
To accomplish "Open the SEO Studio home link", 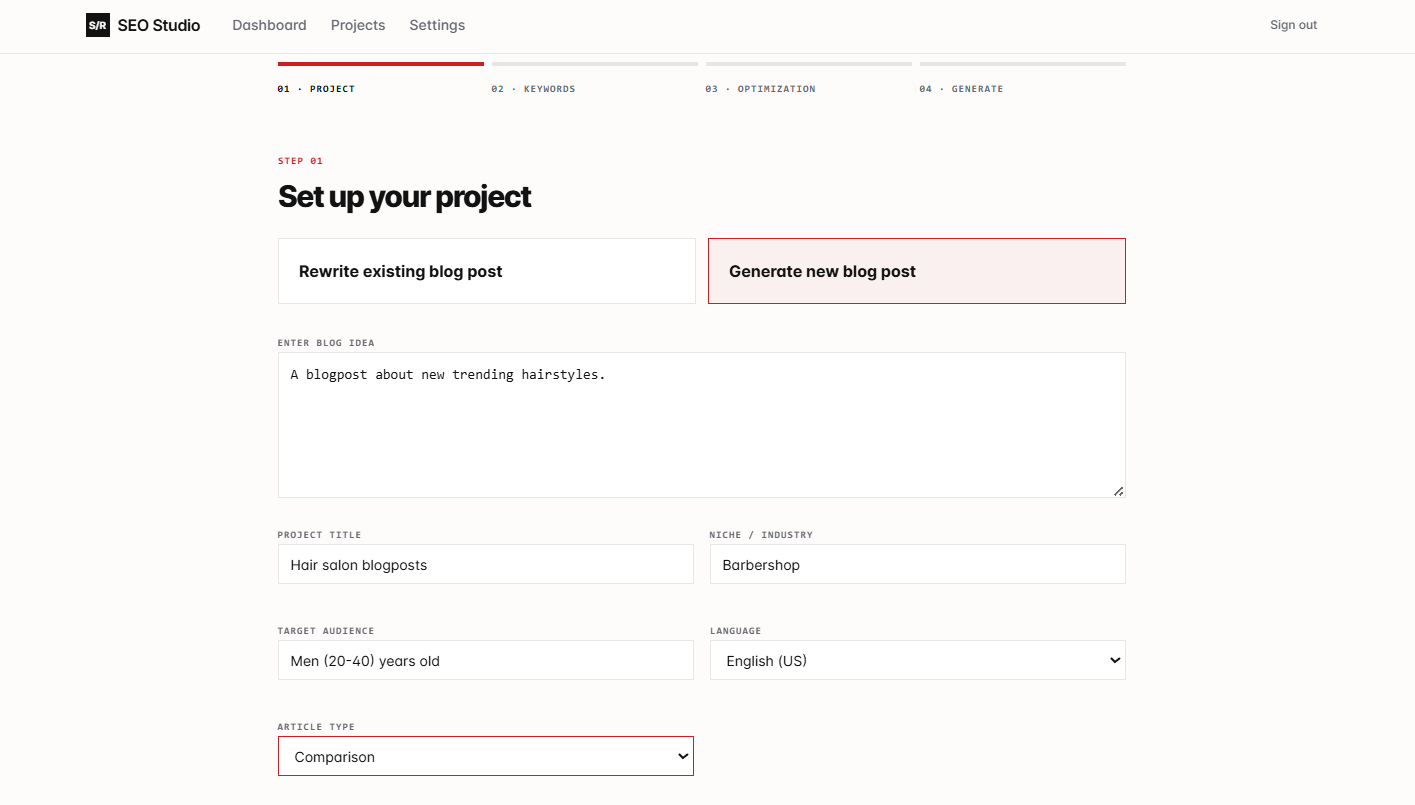I will (x=143, y=25).
